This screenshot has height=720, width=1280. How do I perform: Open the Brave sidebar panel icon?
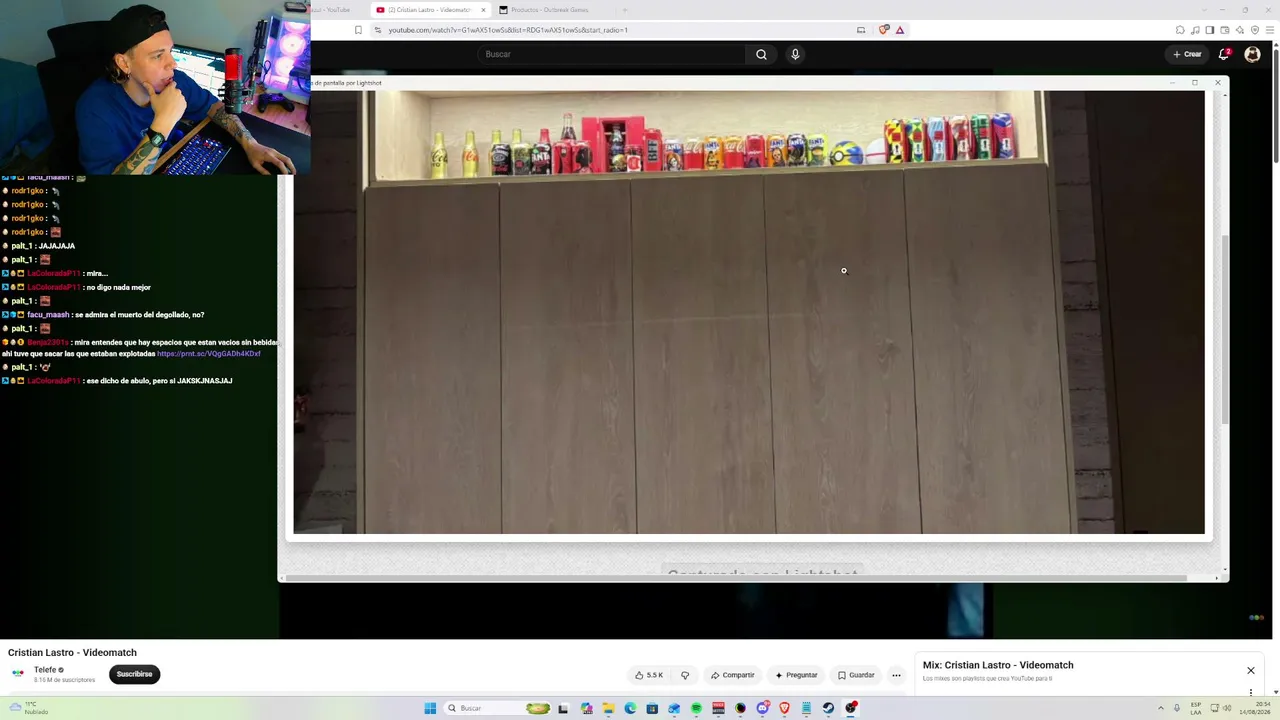point(1210,30)
